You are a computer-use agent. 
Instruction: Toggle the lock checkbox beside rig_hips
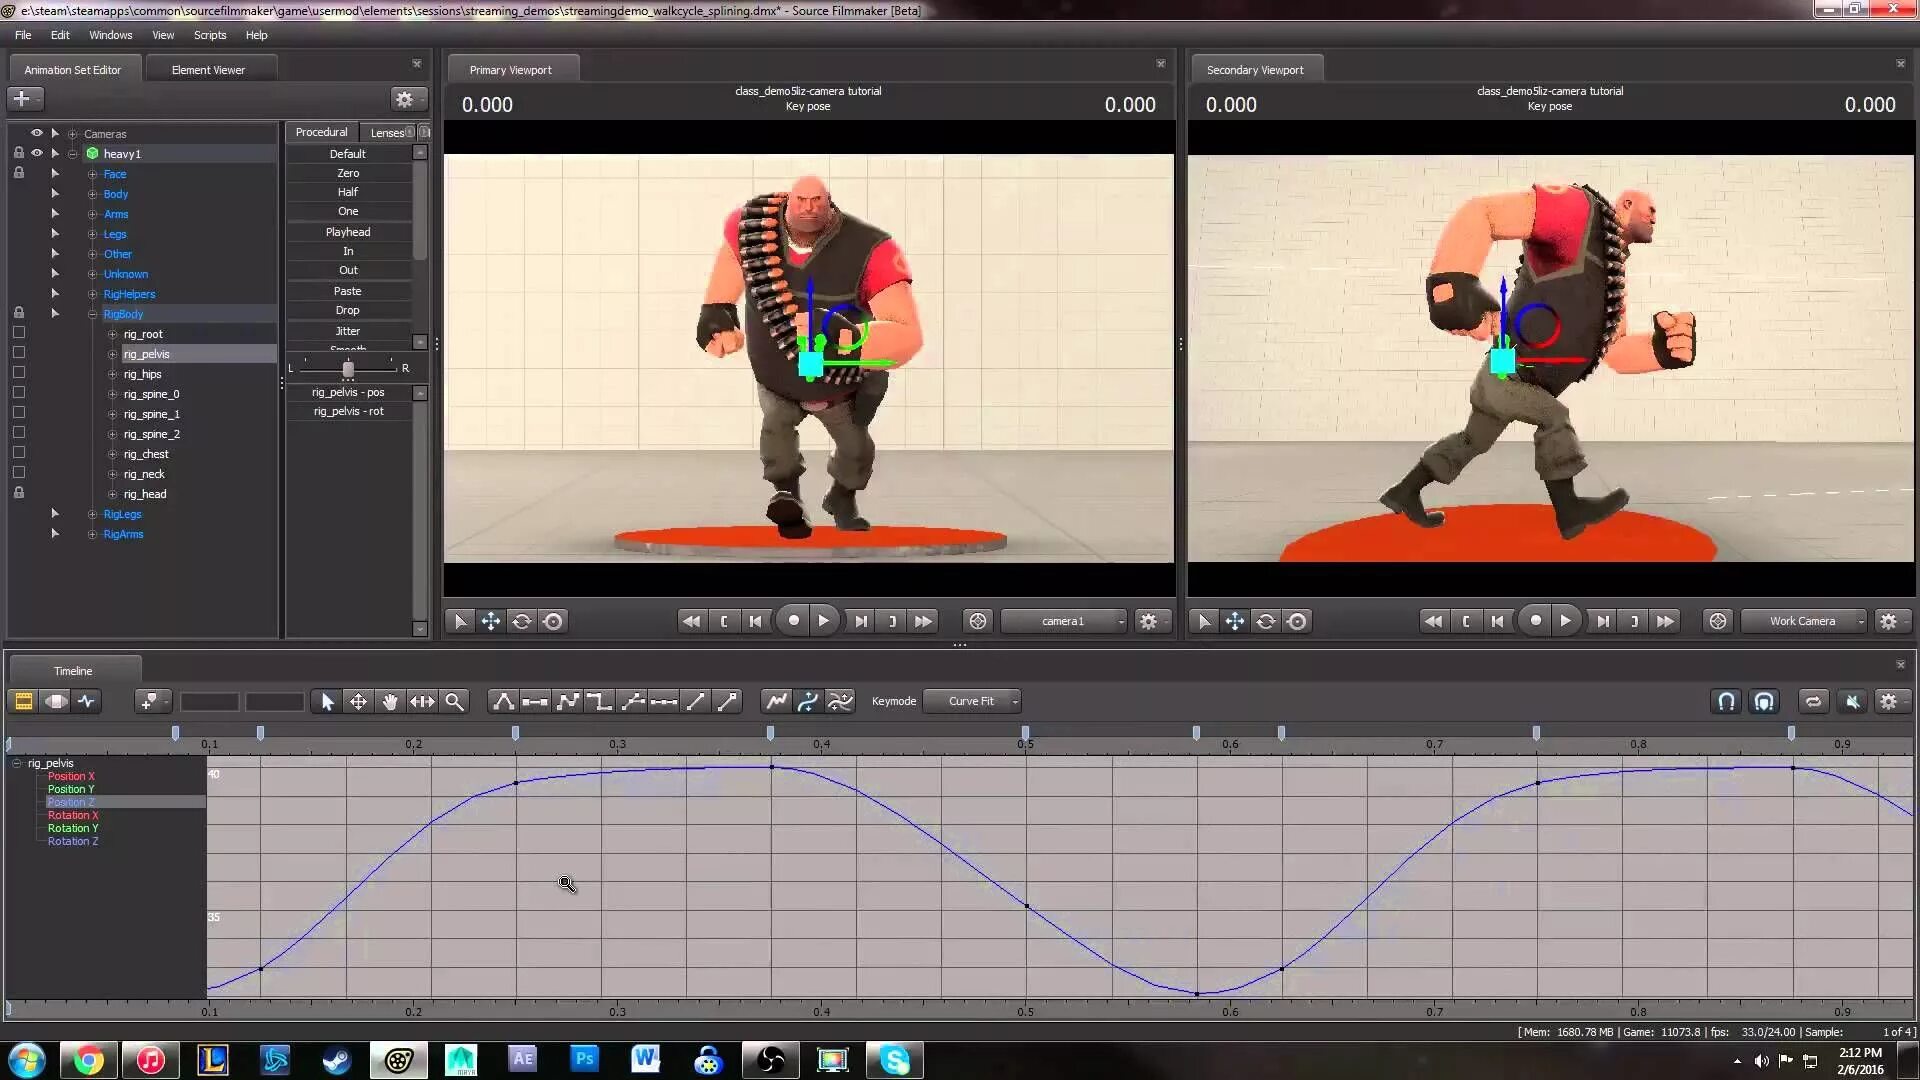pos(18,373)
